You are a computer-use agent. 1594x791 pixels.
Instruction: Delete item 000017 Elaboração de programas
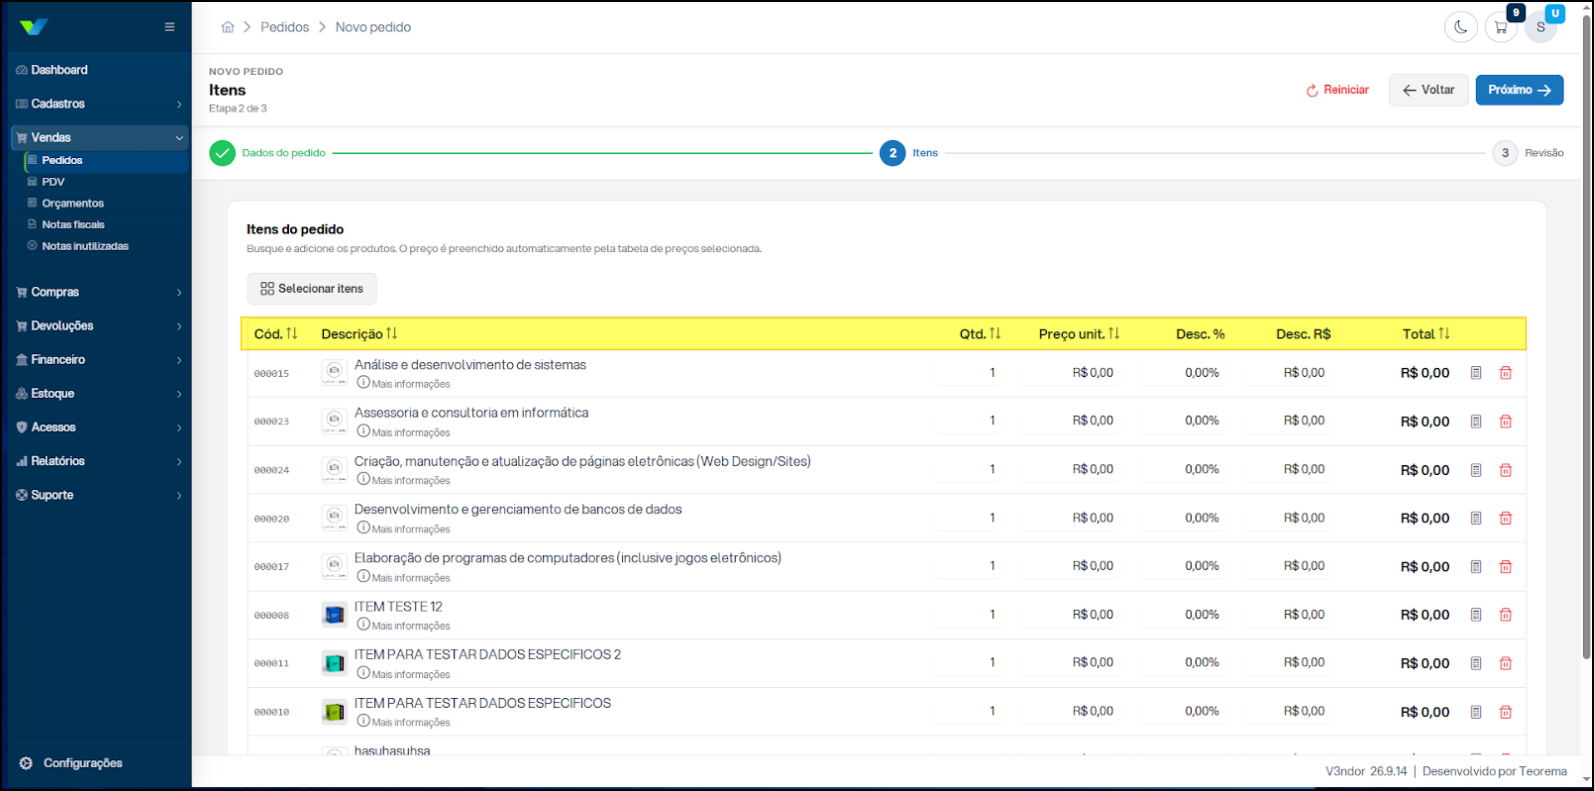(1505, 566)
